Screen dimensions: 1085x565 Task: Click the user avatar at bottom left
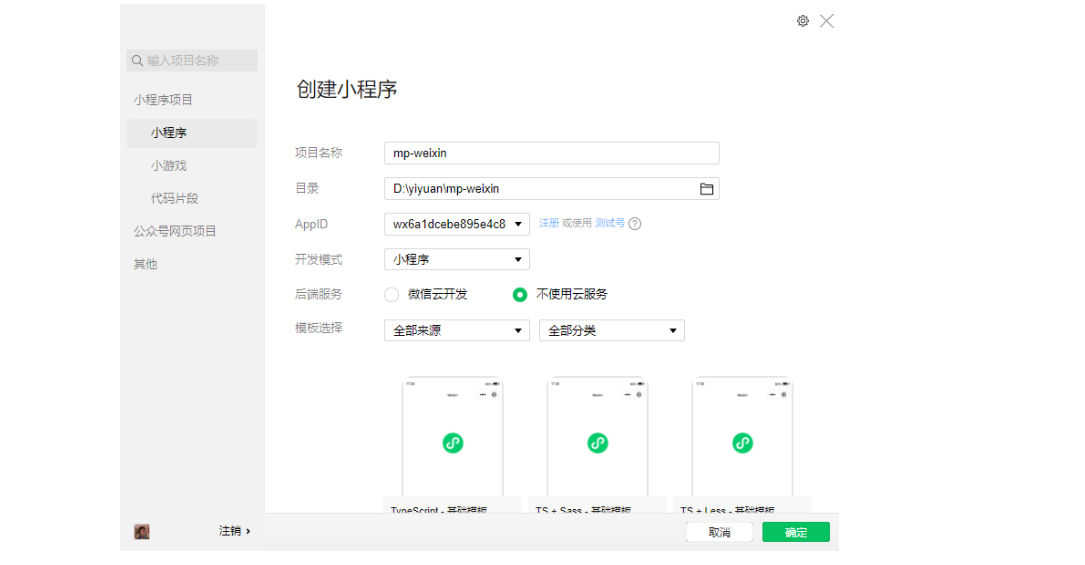tap(142, 531)
